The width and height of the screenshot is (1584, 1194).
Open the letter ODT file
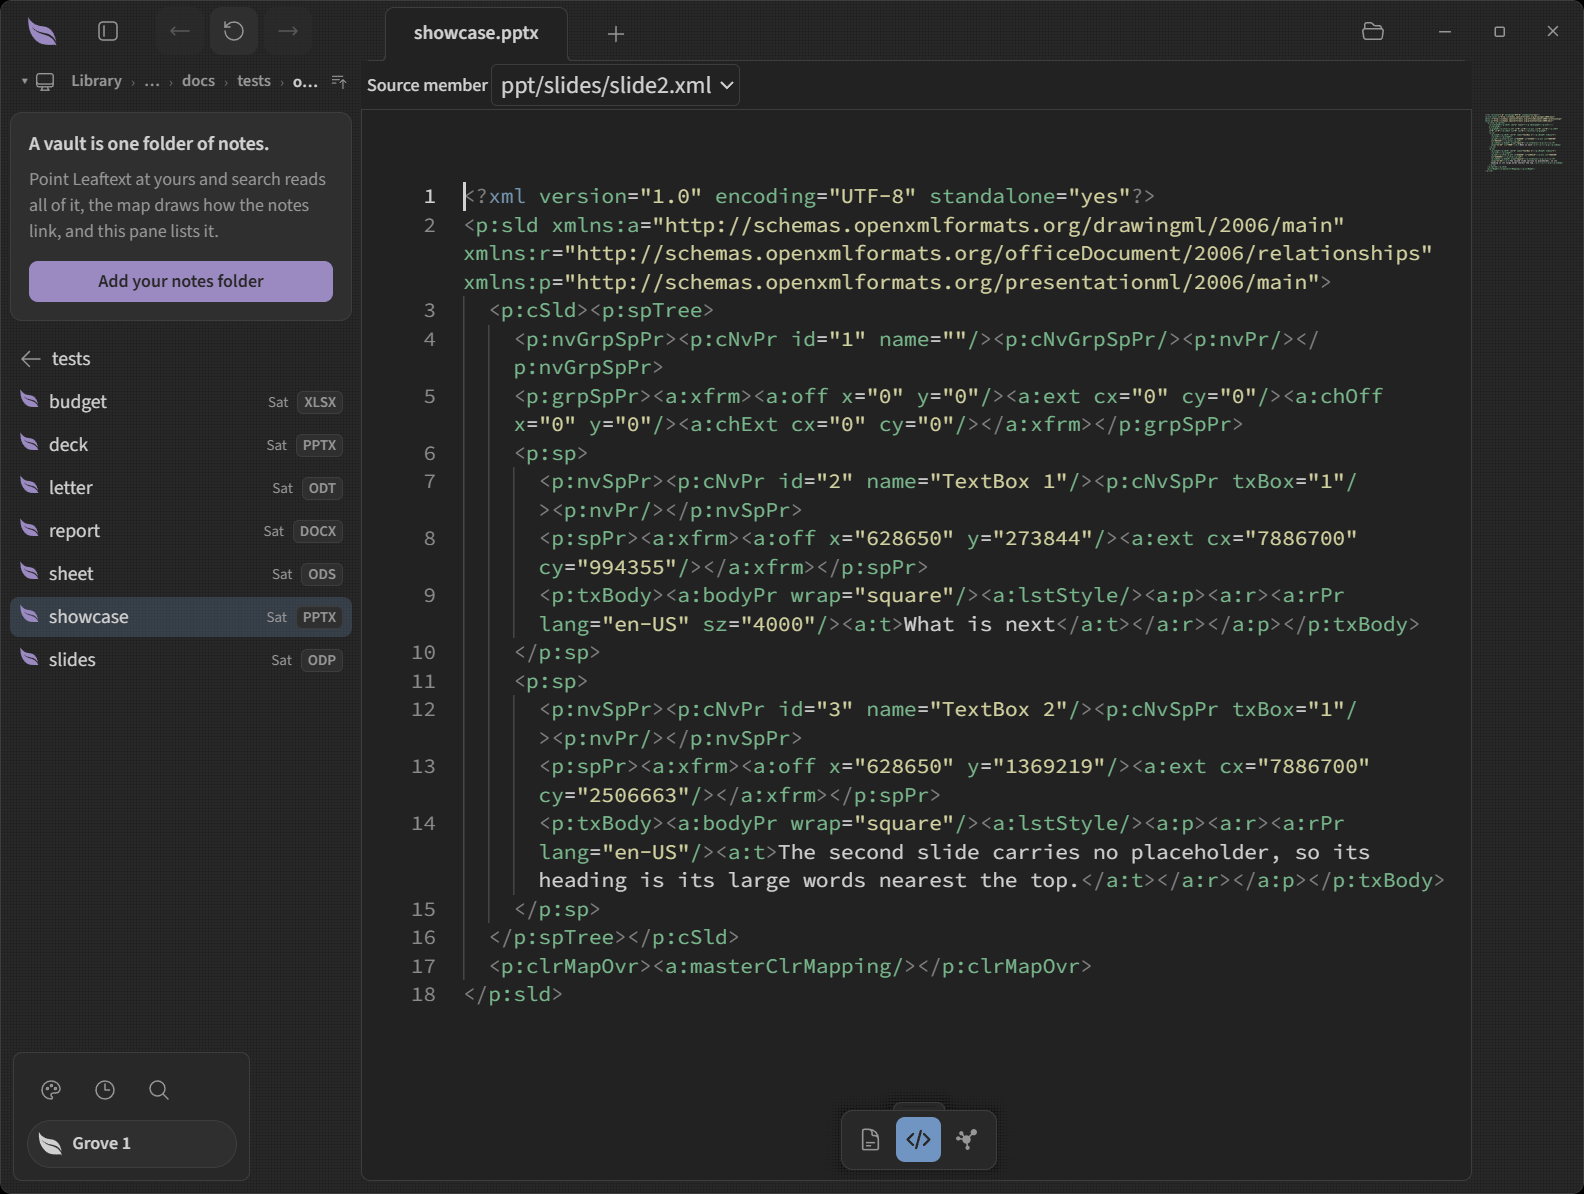click(x=181, y=488)
